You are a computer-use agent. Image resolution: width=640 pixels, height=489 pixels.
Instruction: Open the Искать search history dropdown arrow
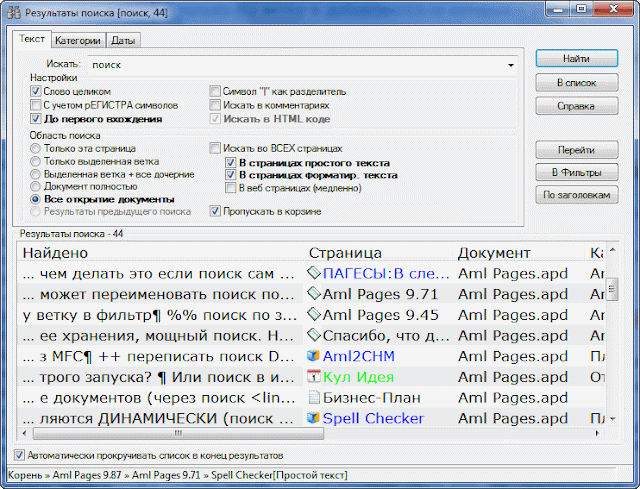511,65
